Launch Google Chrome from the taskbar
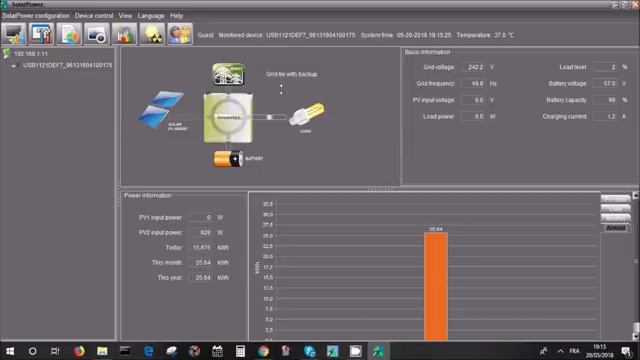The height and width of the screenshot is (360, 640). pyautogui.click(x=263, y=351)
